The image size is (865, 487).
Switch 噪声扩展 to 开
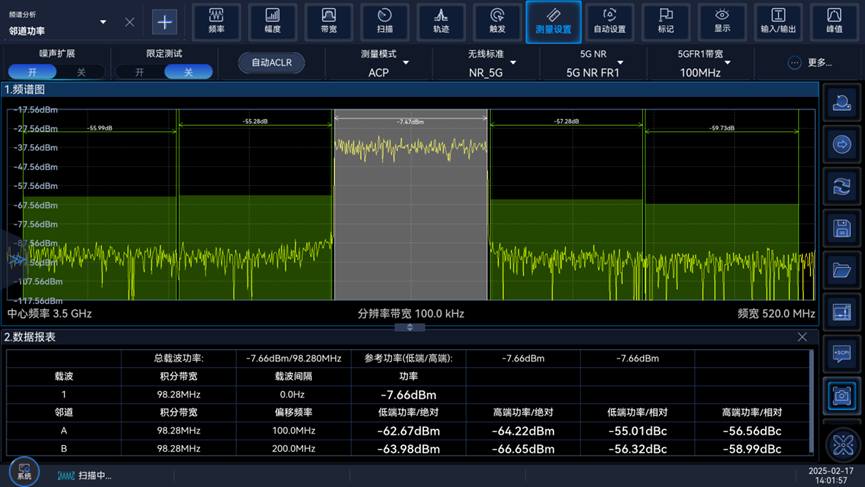[x=33, y=72]
